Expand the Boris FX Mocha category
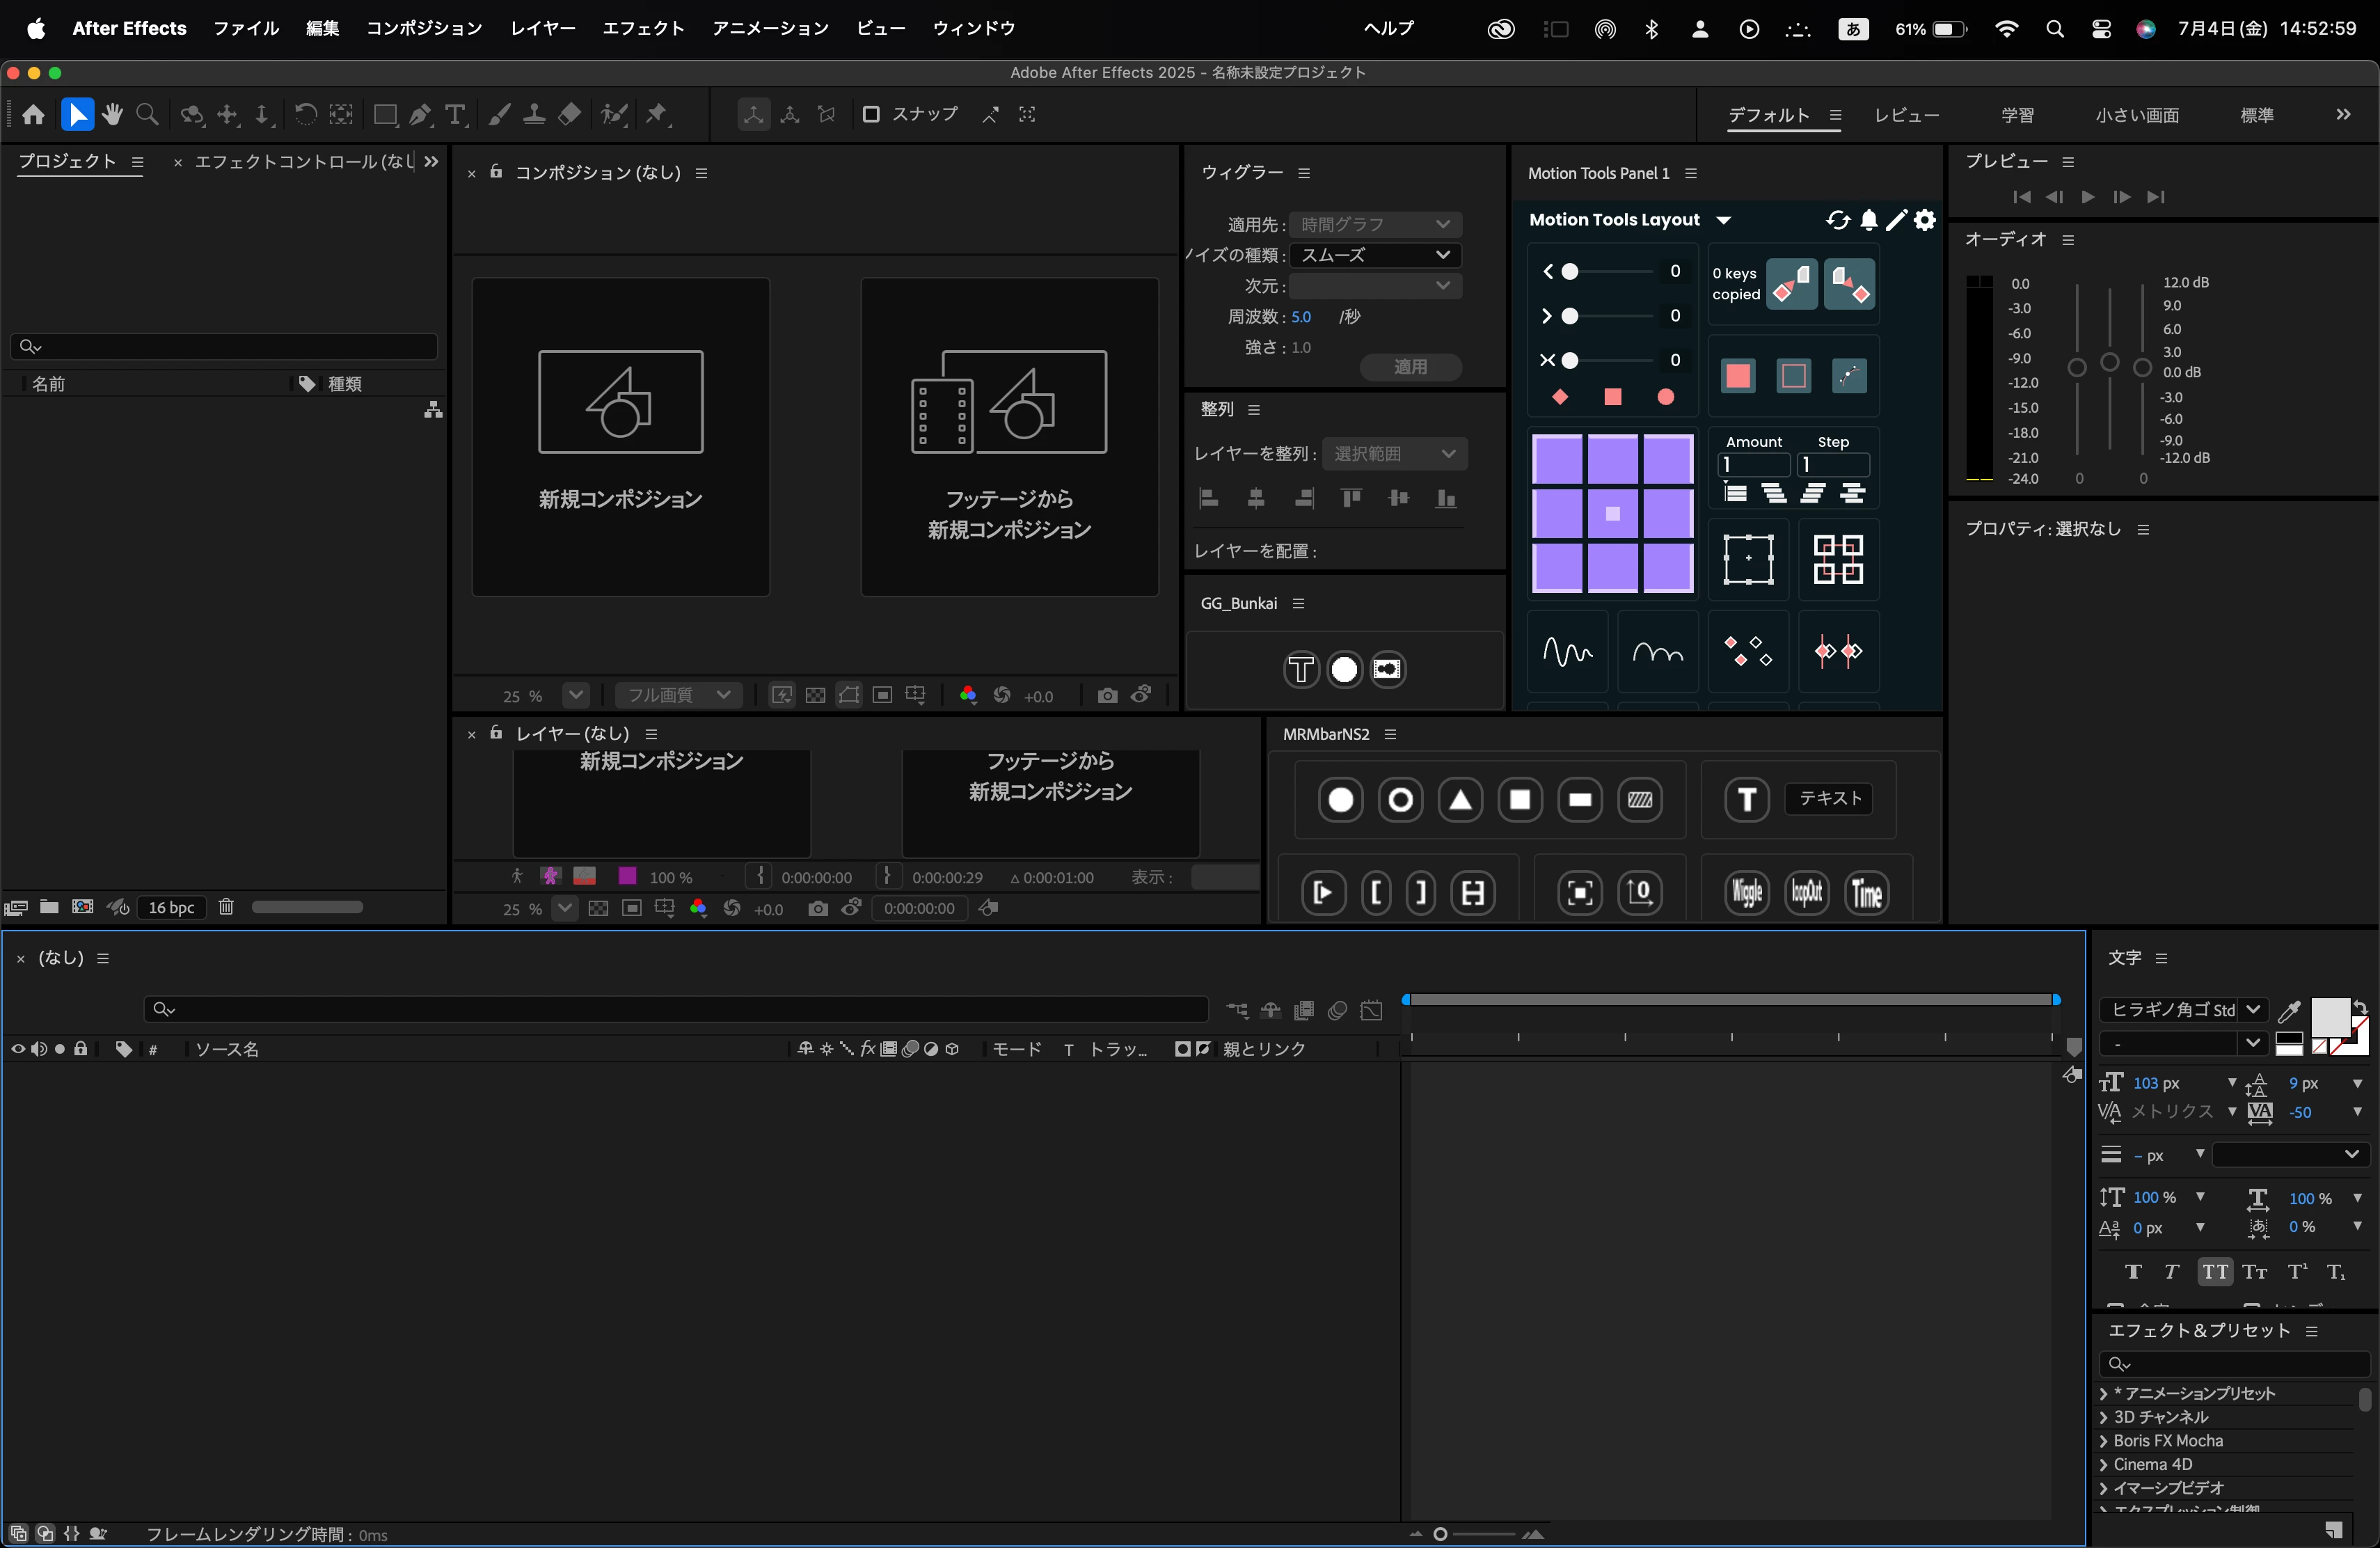 (2104, 1441)
